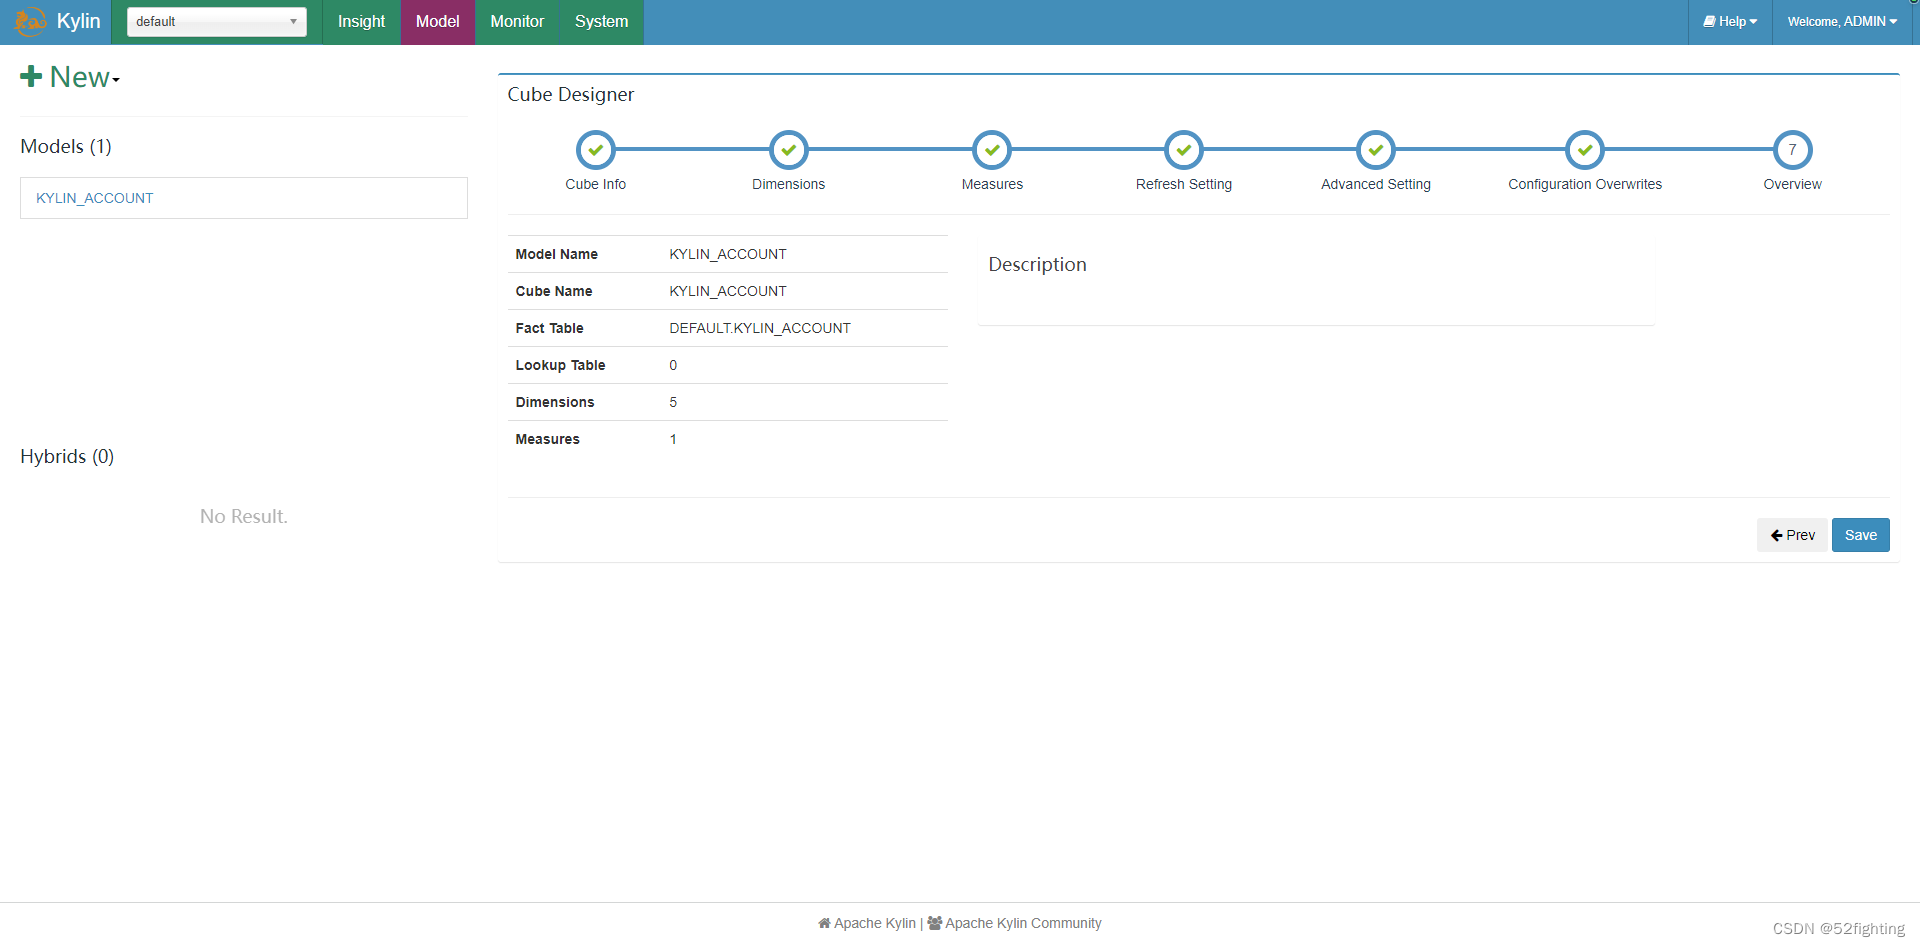1920x947 pixels.
Task: Open the New dropdown
Action: point(70,77)
